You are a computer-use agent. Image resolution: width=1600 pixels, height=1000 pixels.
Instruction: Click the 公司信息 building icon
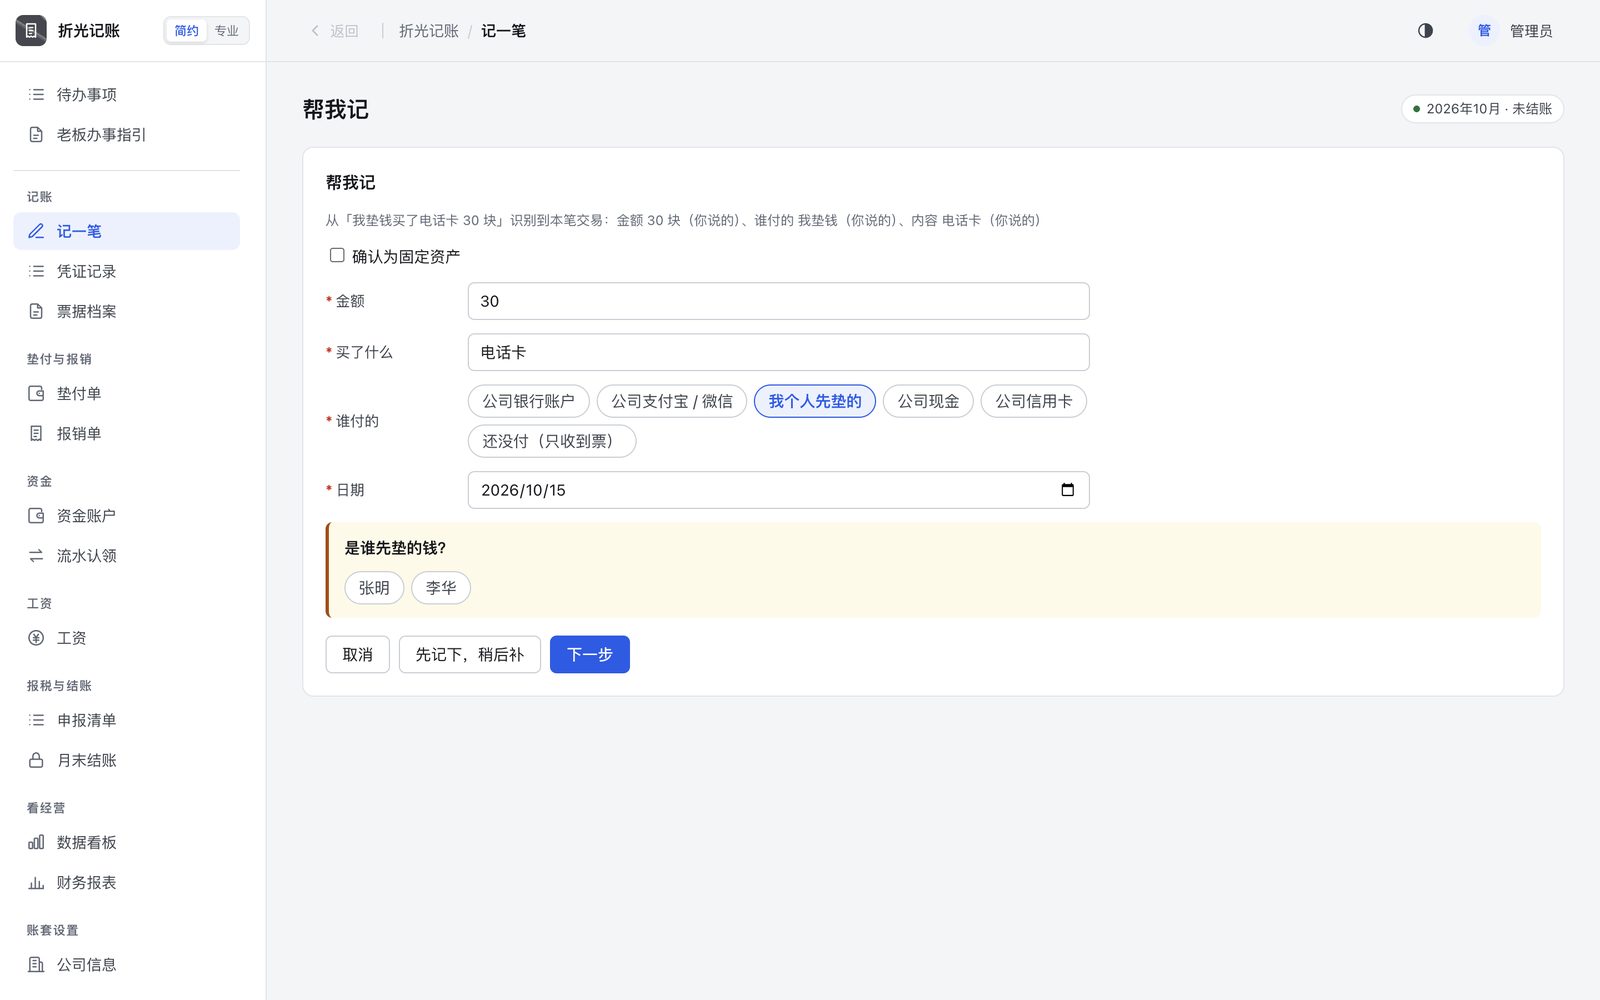coord(36,965)
